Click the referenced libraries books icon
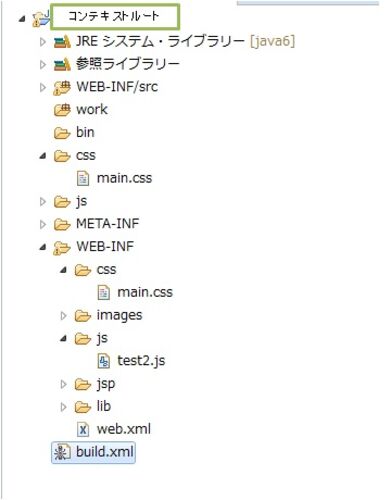The height and width of the screenshot is (500, 391). pos(62,64)
